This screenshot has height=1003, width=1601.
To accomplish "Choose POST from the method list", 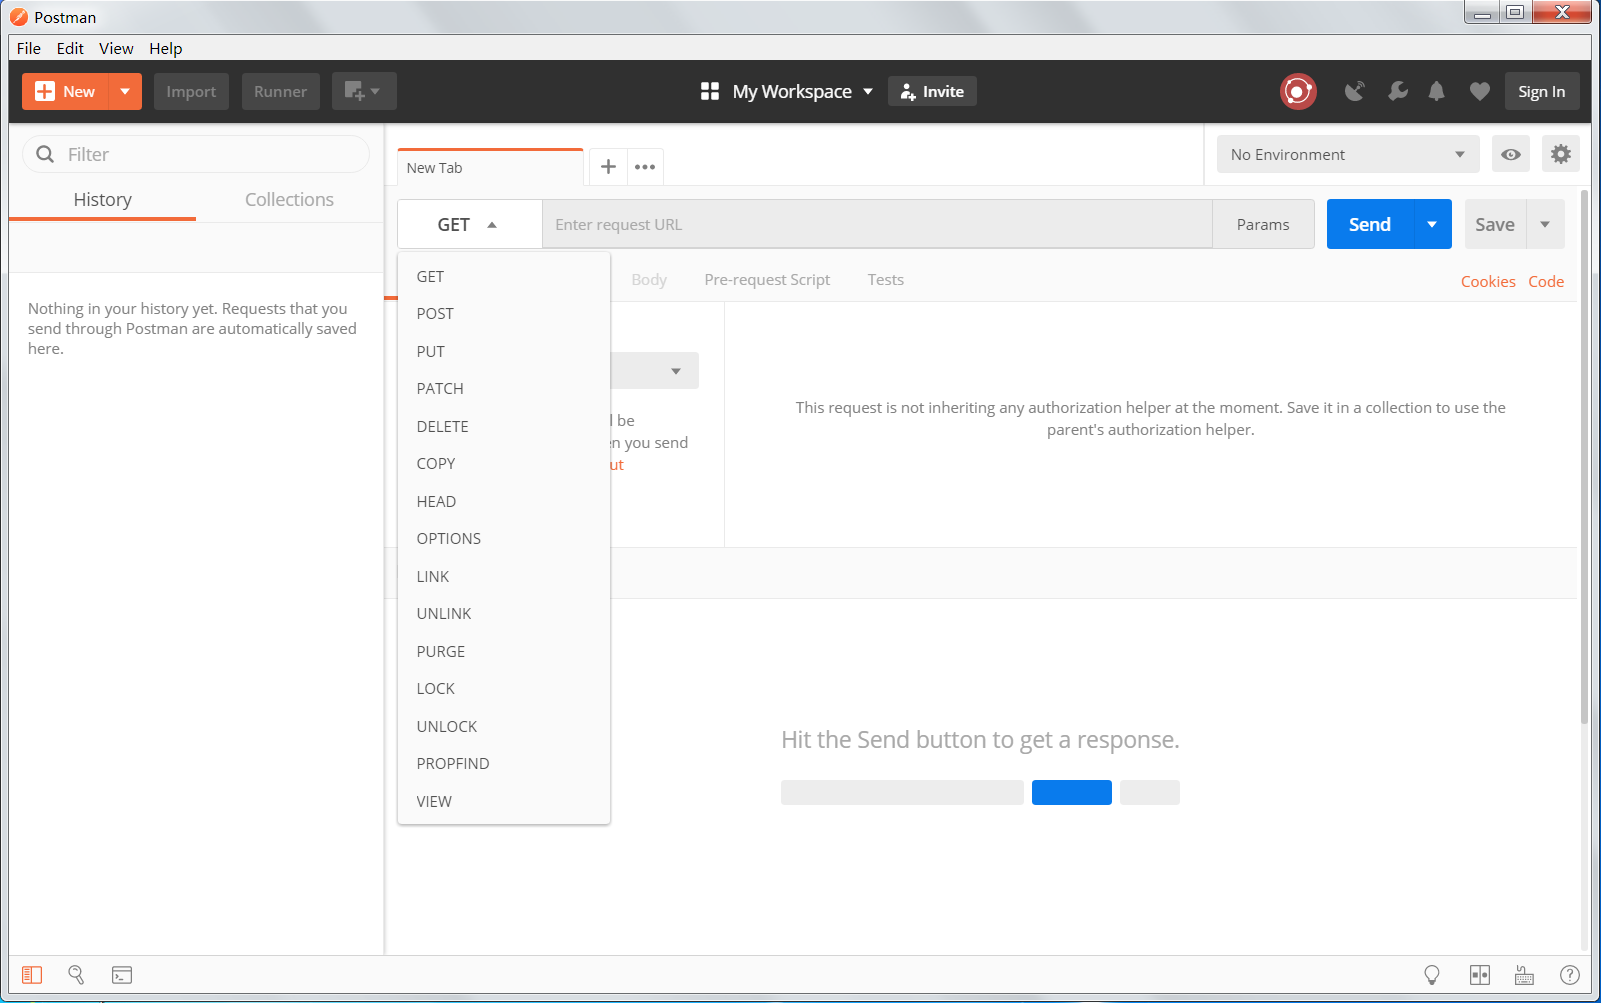I will coord(504,313).
